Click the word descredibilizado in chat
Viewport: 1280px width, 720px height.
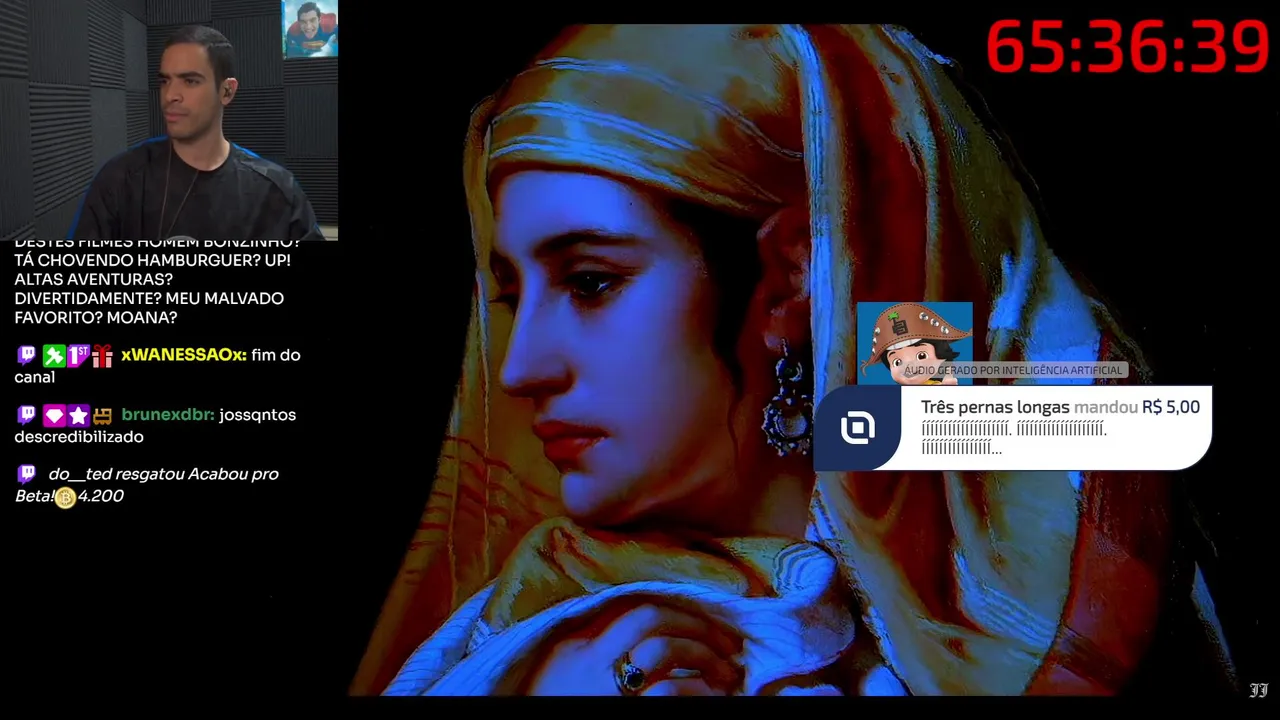79,436
